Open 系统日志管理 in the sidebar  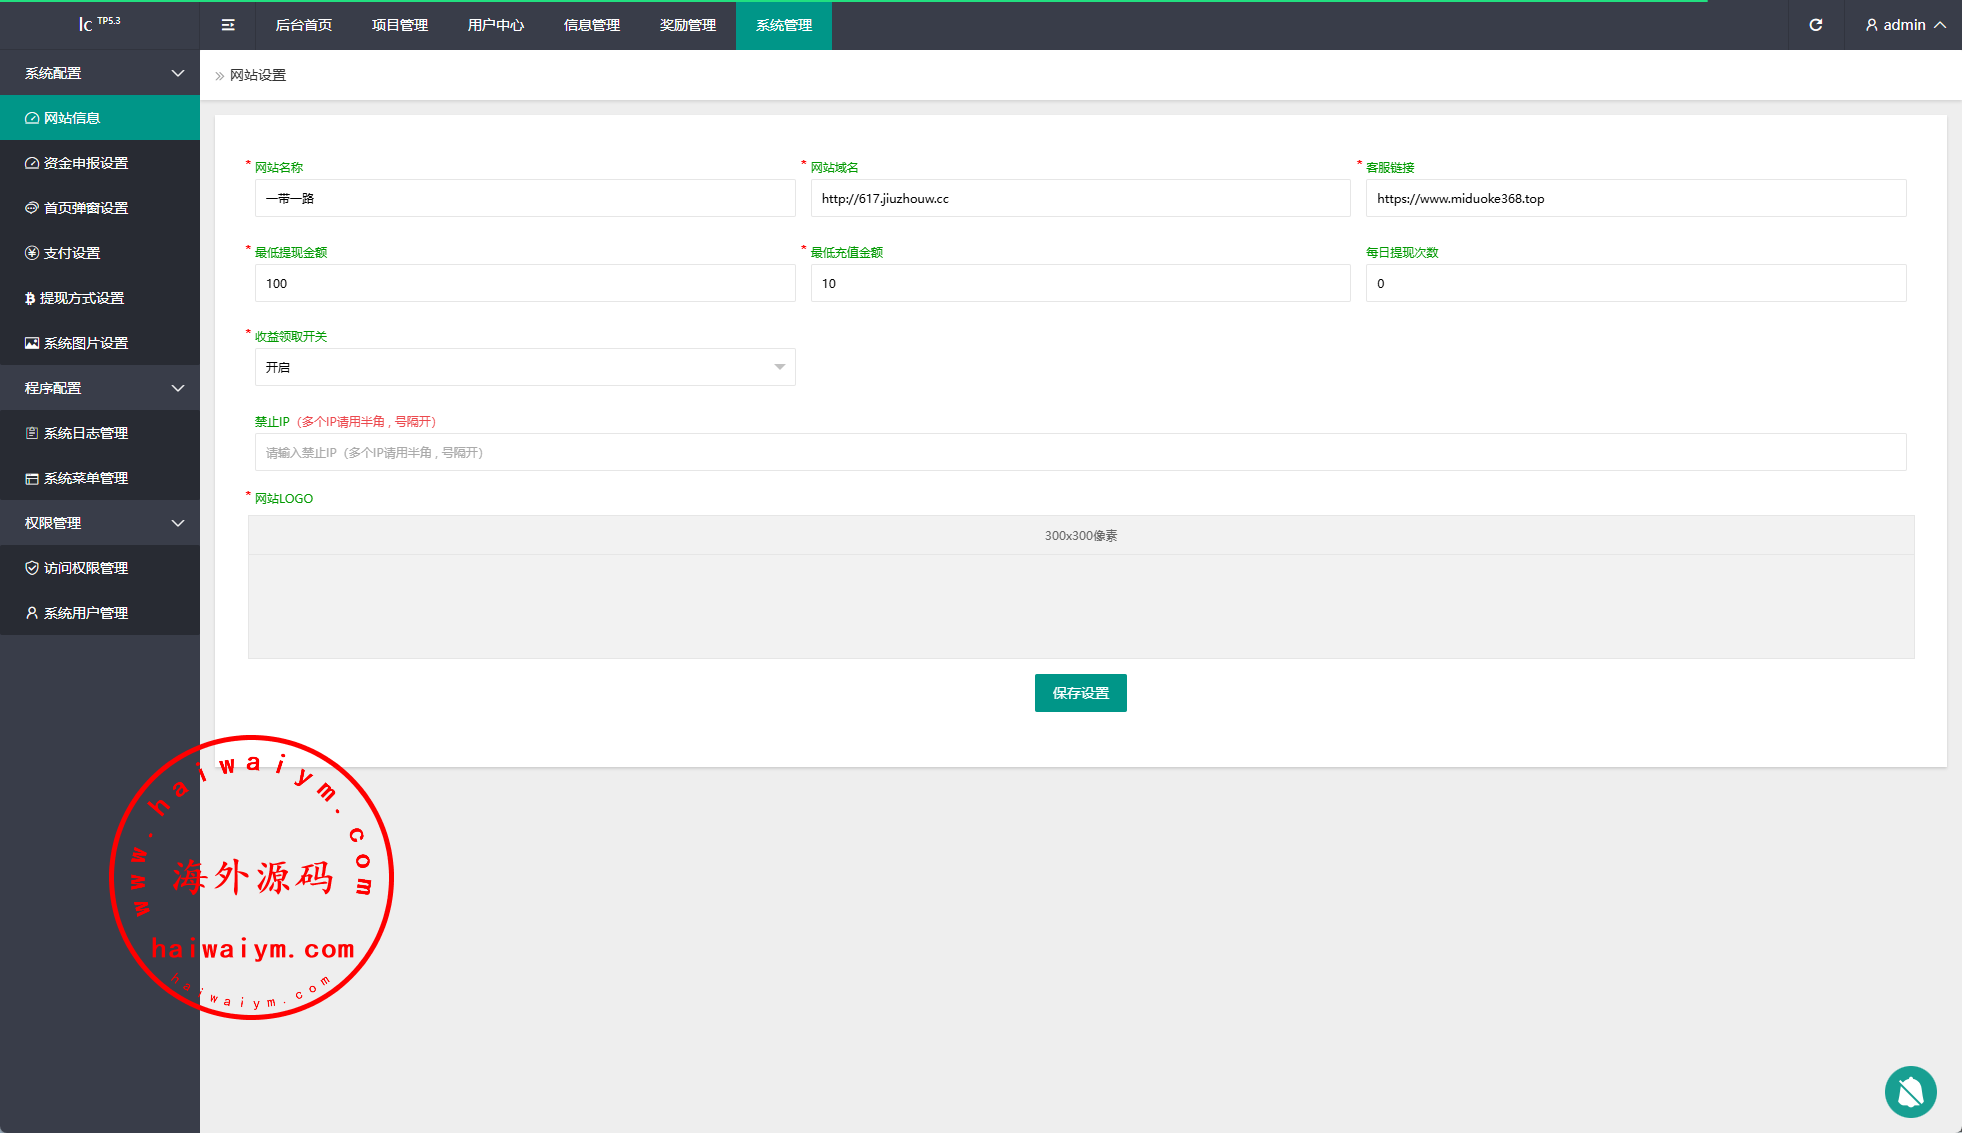coord(86,433)
